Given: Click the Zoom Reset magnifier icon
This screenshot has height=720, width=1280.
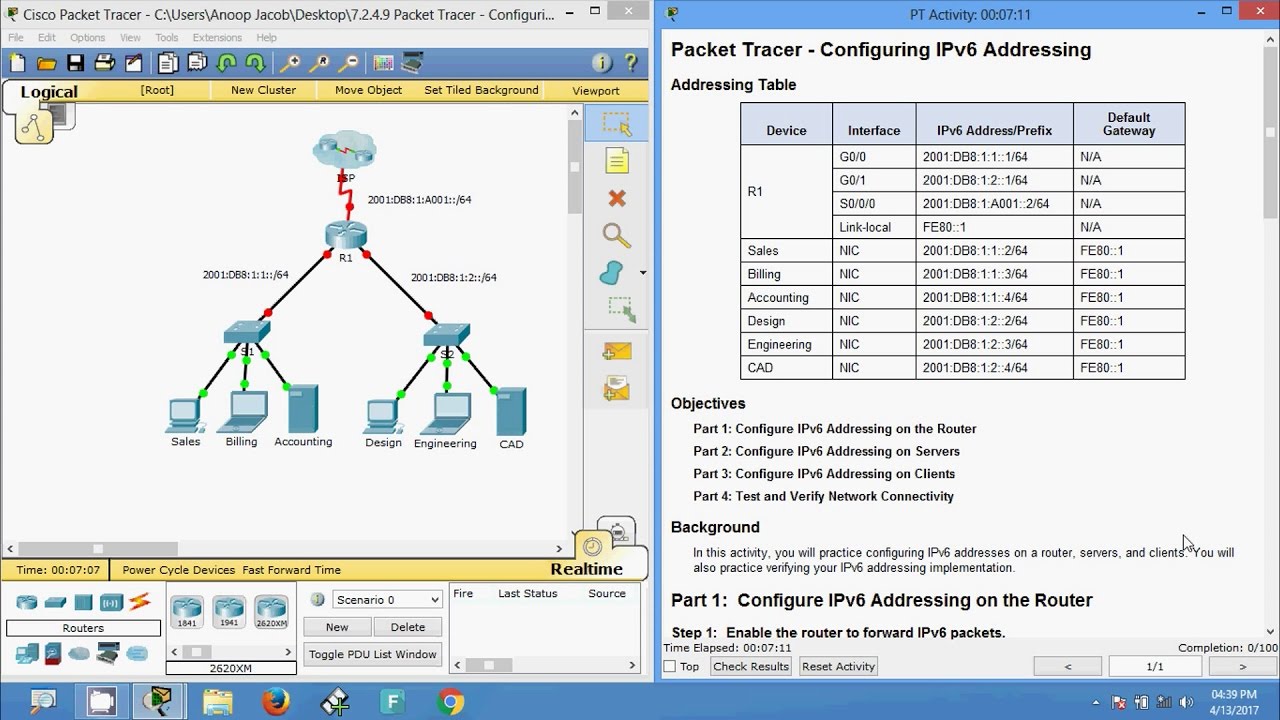Looking at the screenshot, I should coord(319,63).
